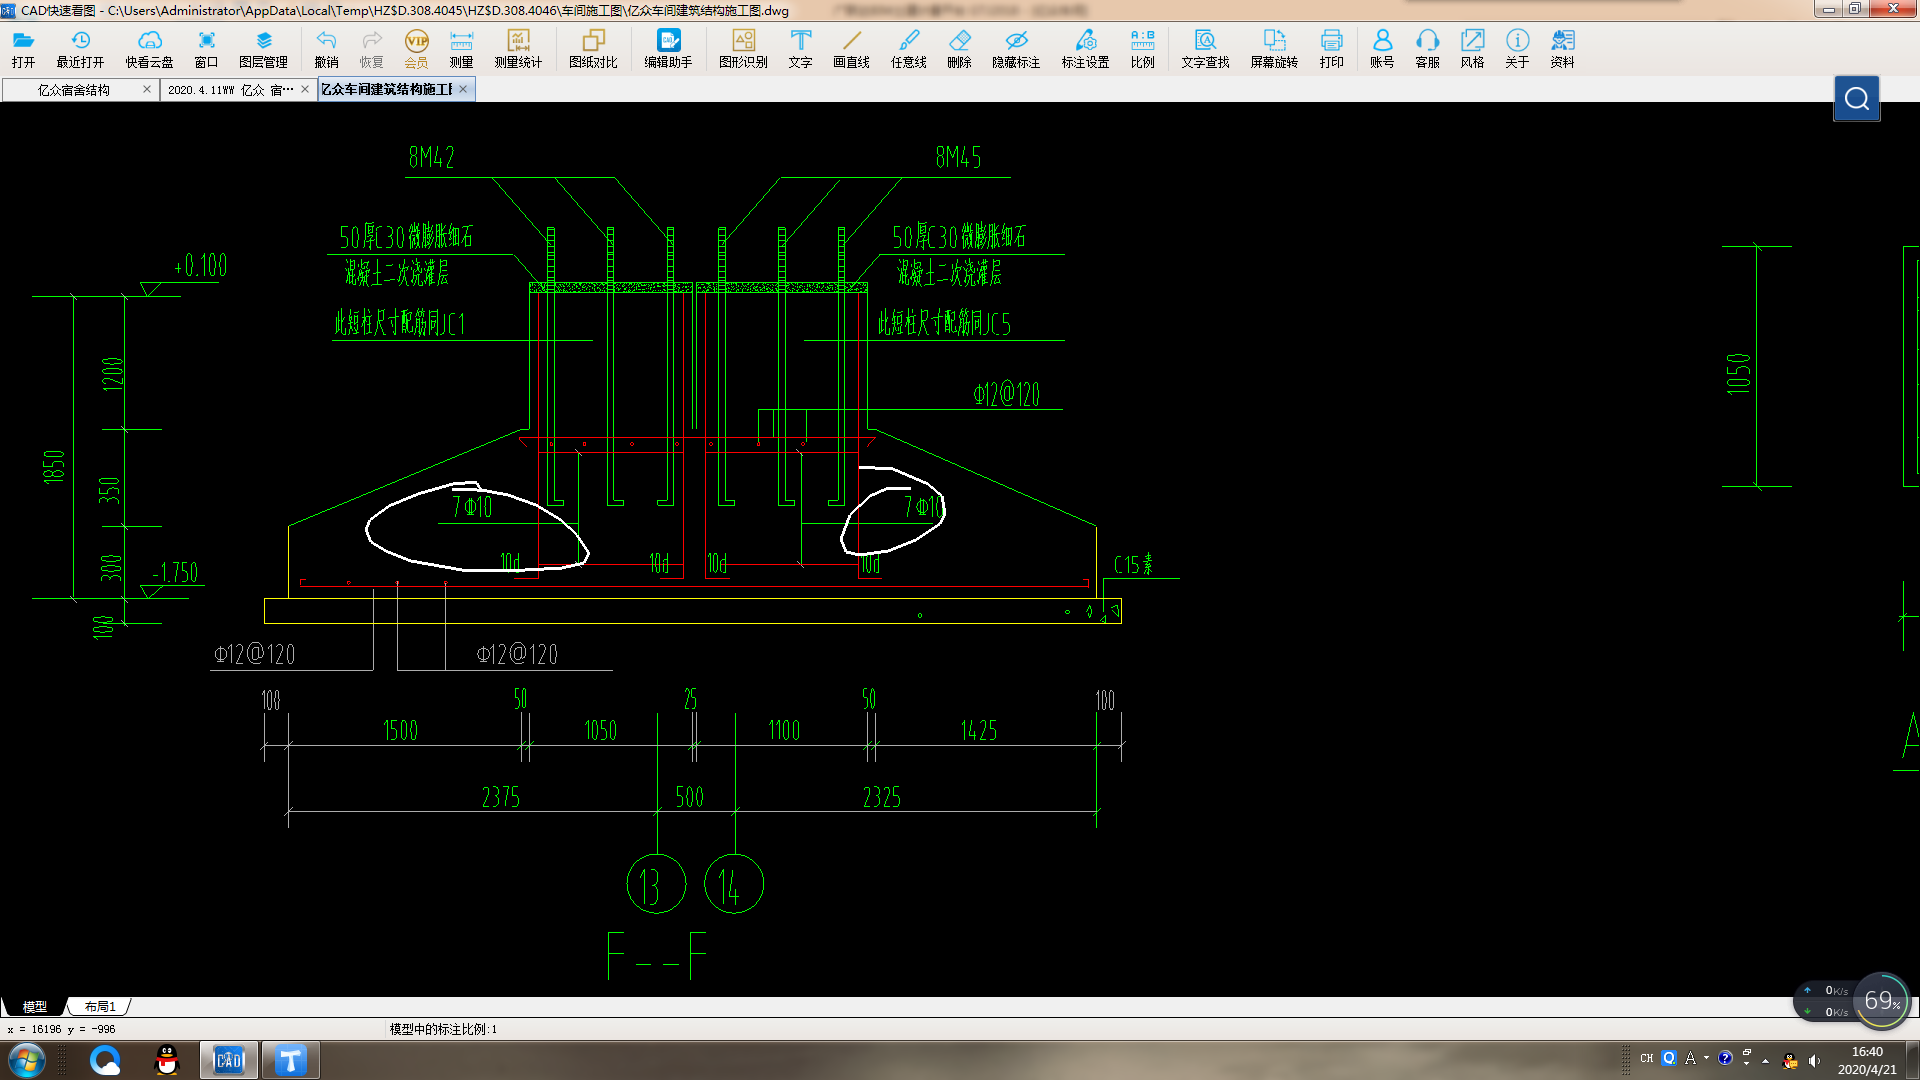Click 屏幕旋转 screen rotate icon
The height and width of the screenshot is (1080, 1920).
coord(1274,48)
